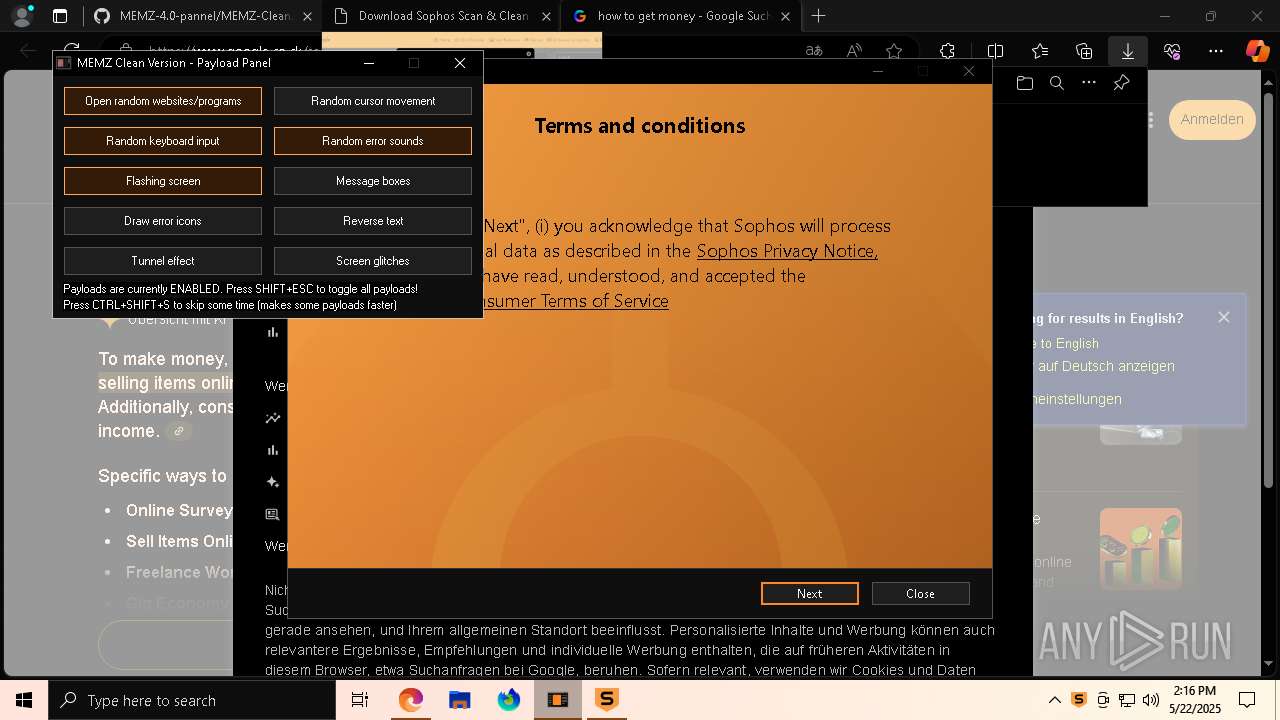
Task: Toggle Draw error icons payload
Action: (x=163, y=221)
